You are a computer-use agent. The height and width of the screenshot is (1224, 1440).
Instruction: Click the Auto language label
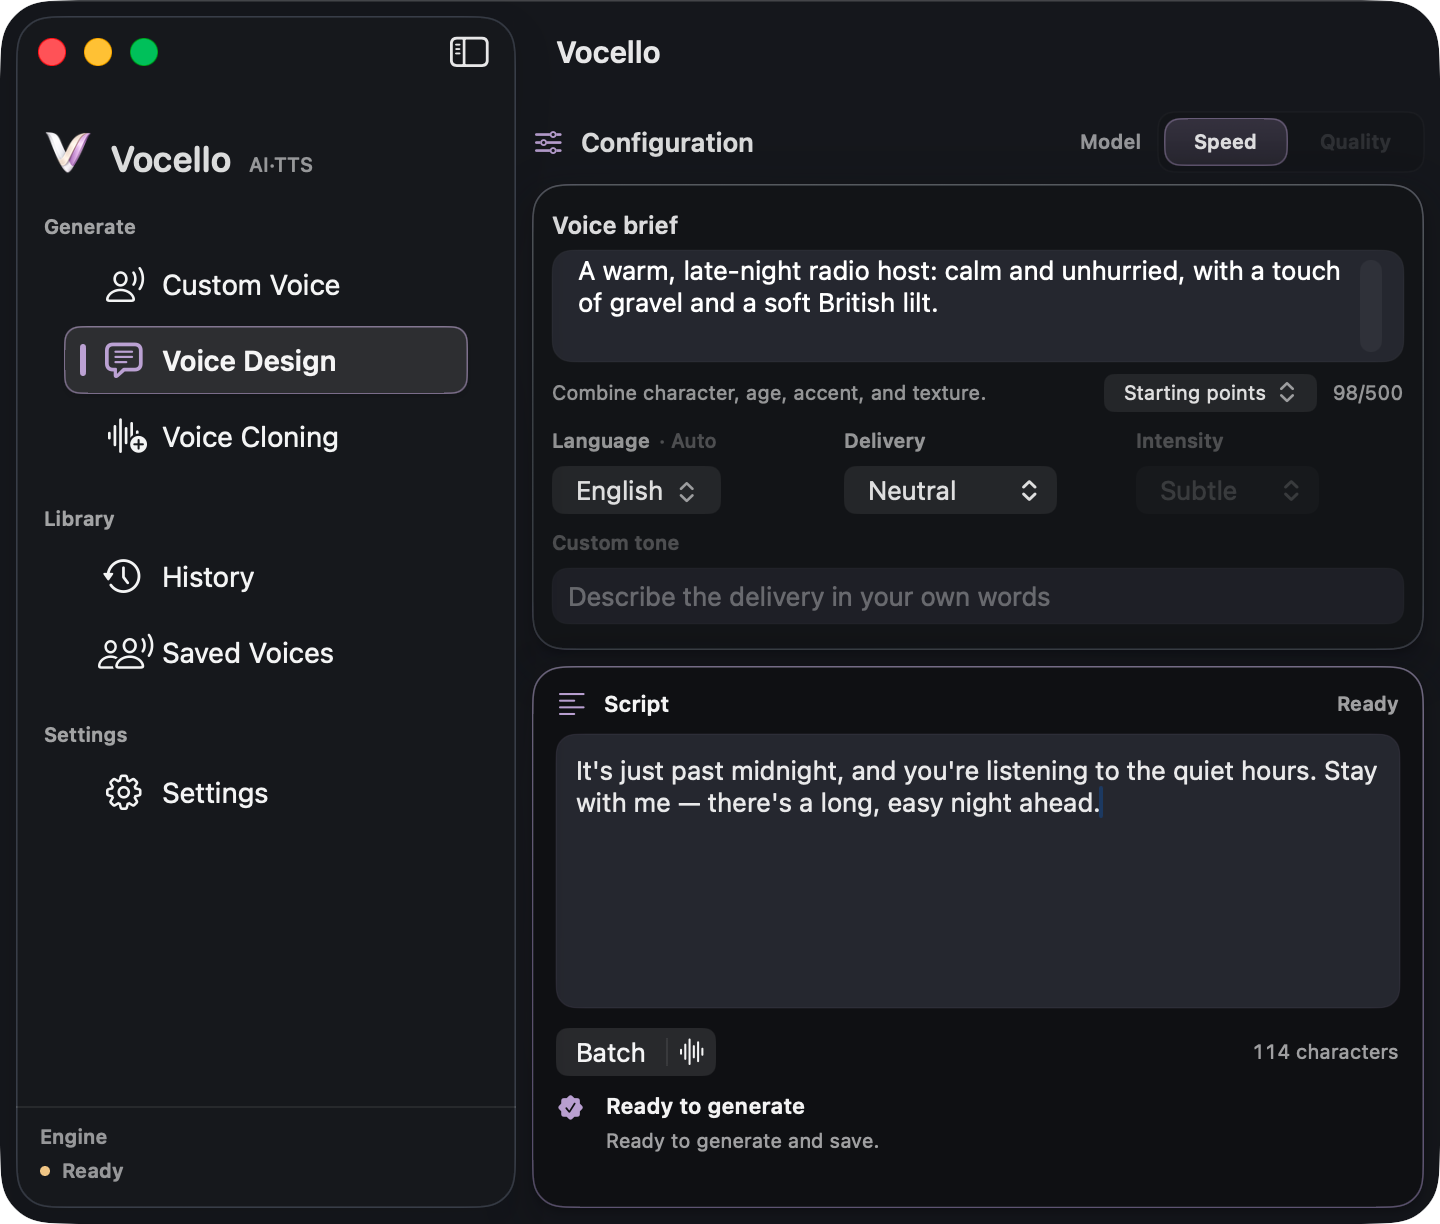693,441
